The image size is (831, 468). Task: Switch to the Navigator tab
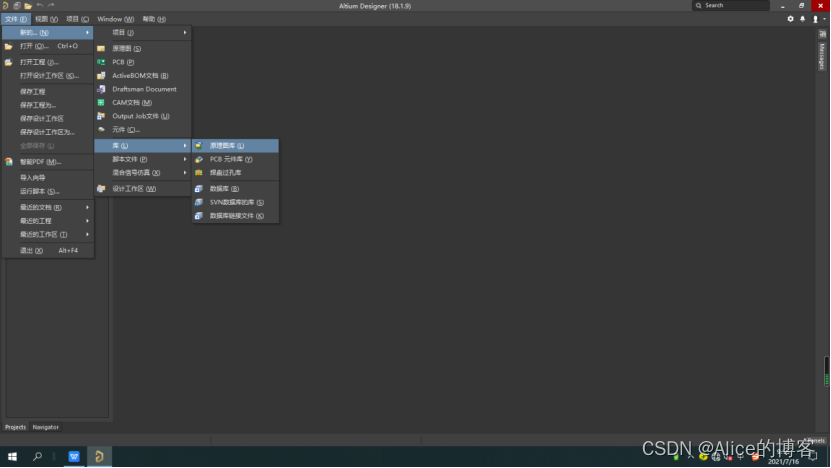point(46,427)
